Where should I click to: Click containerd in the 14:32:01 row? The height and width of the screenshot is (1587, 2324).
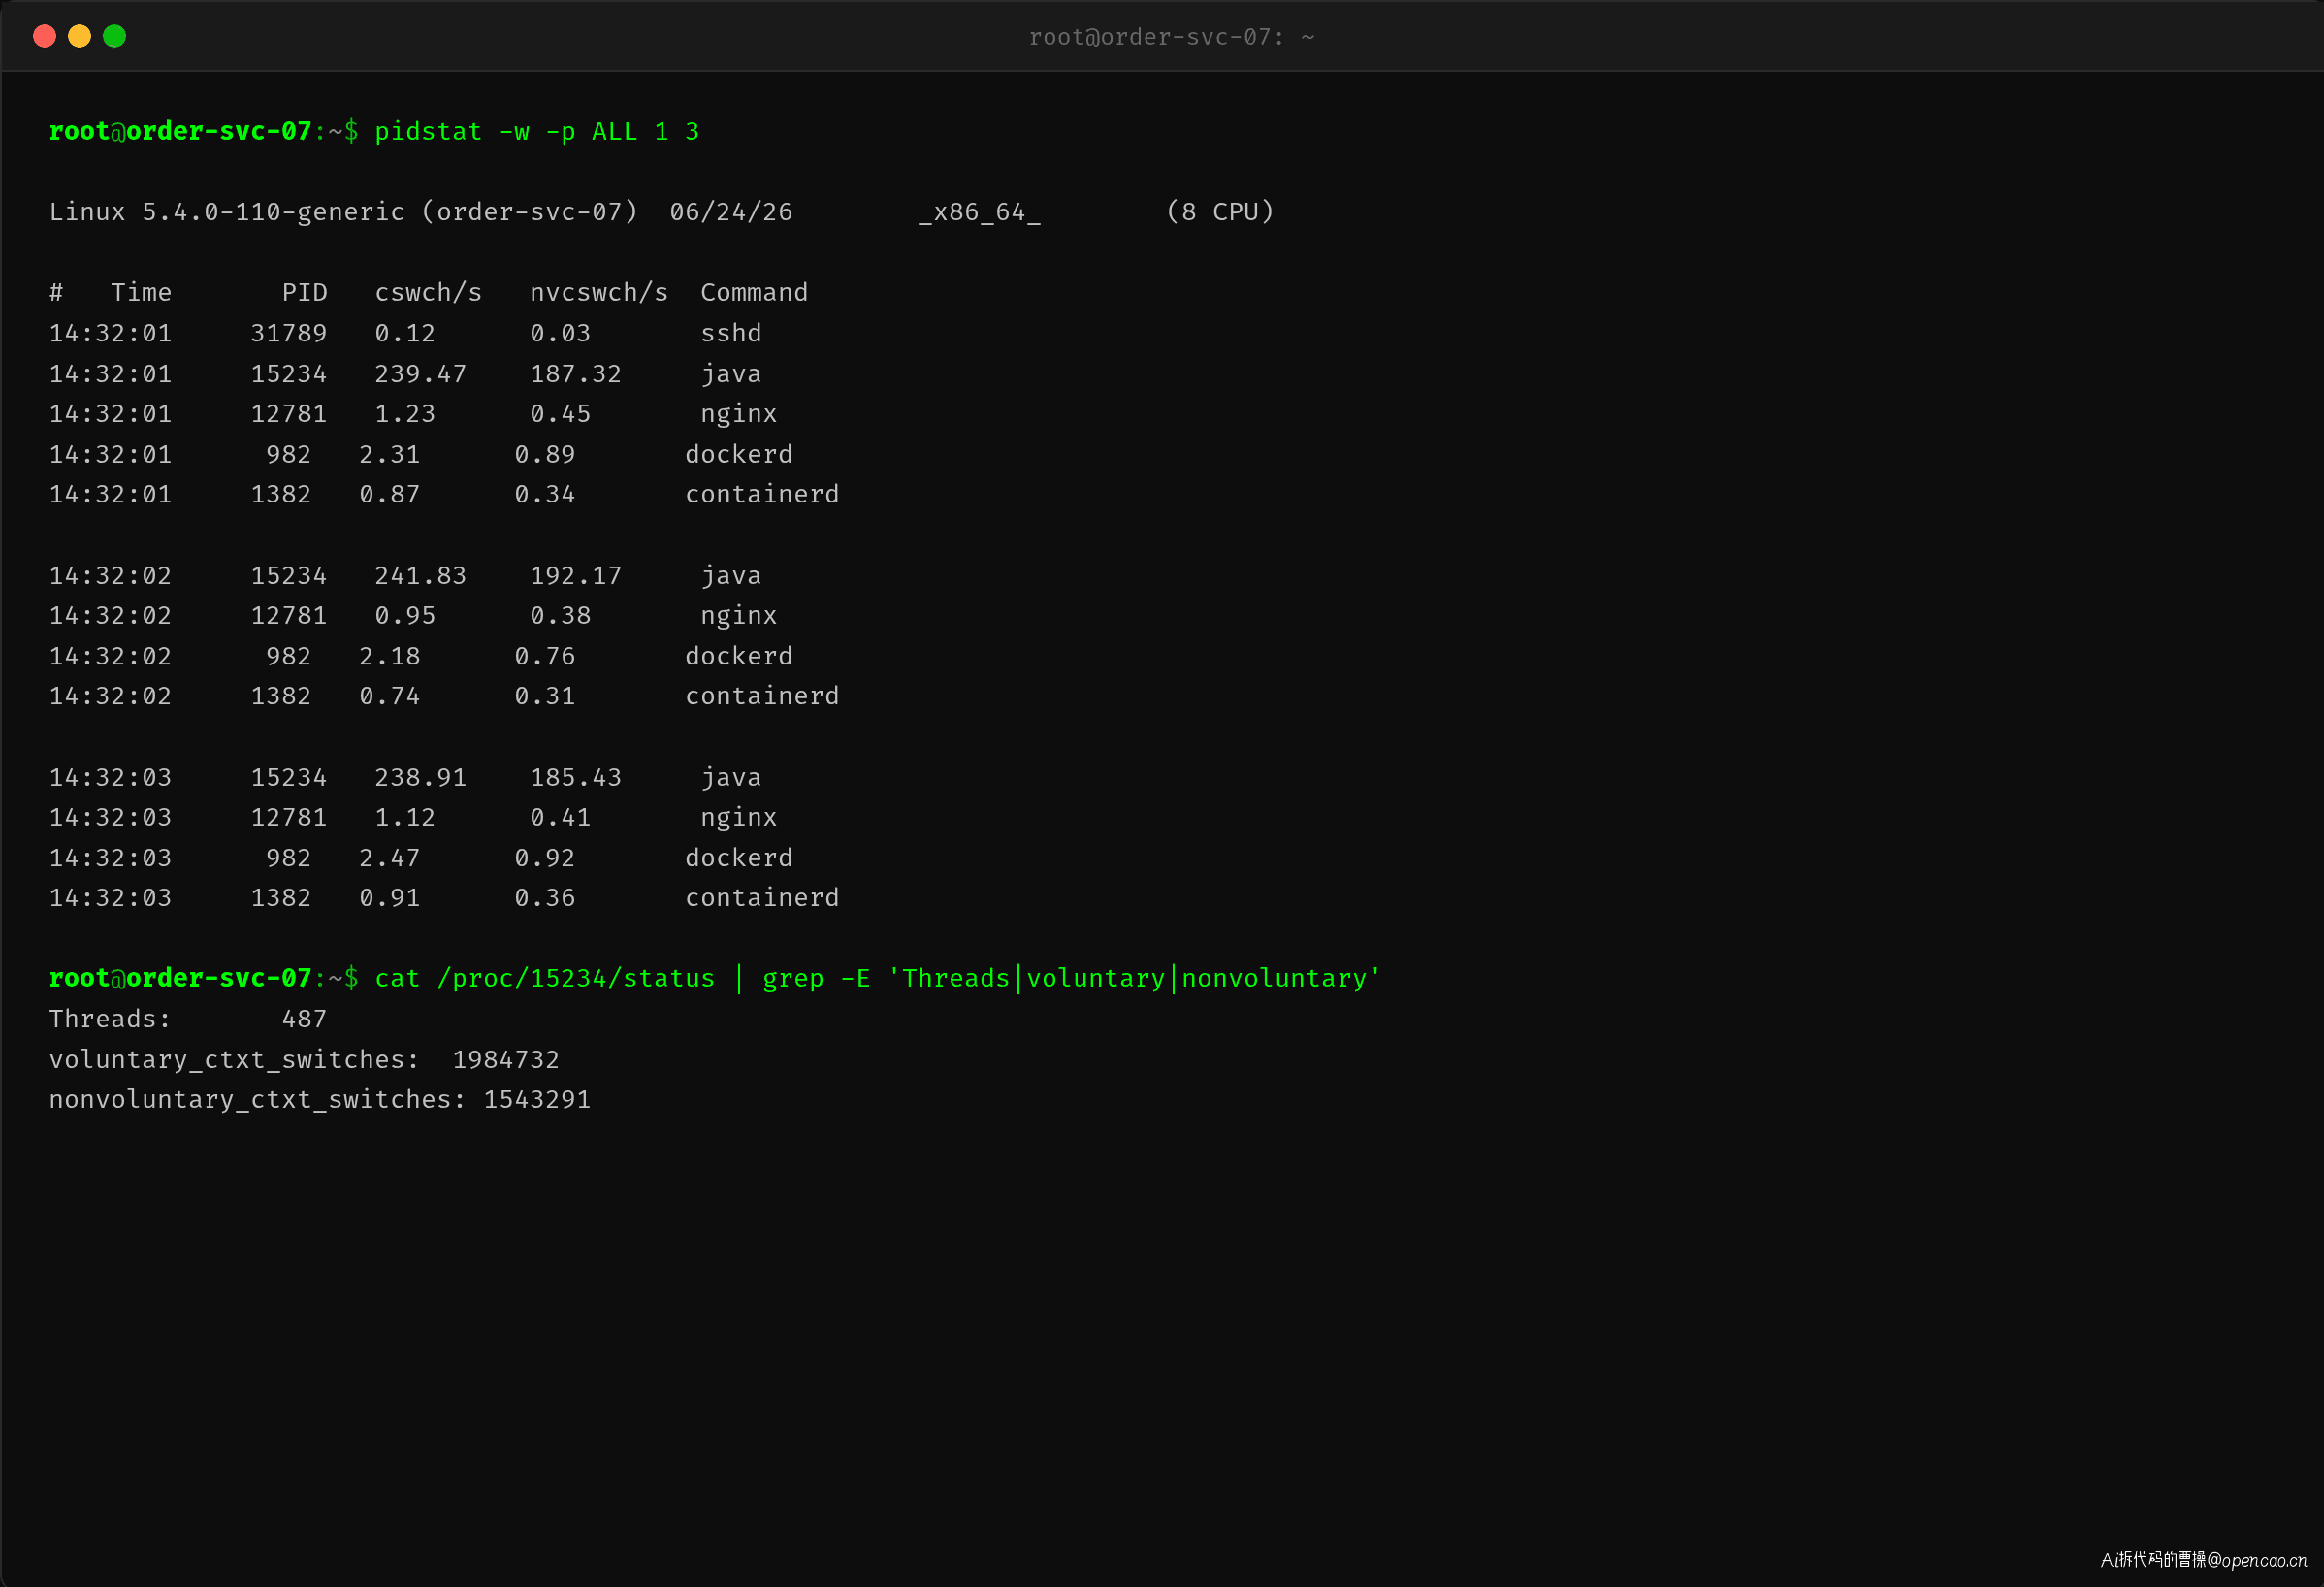click(x=762, y=495)
